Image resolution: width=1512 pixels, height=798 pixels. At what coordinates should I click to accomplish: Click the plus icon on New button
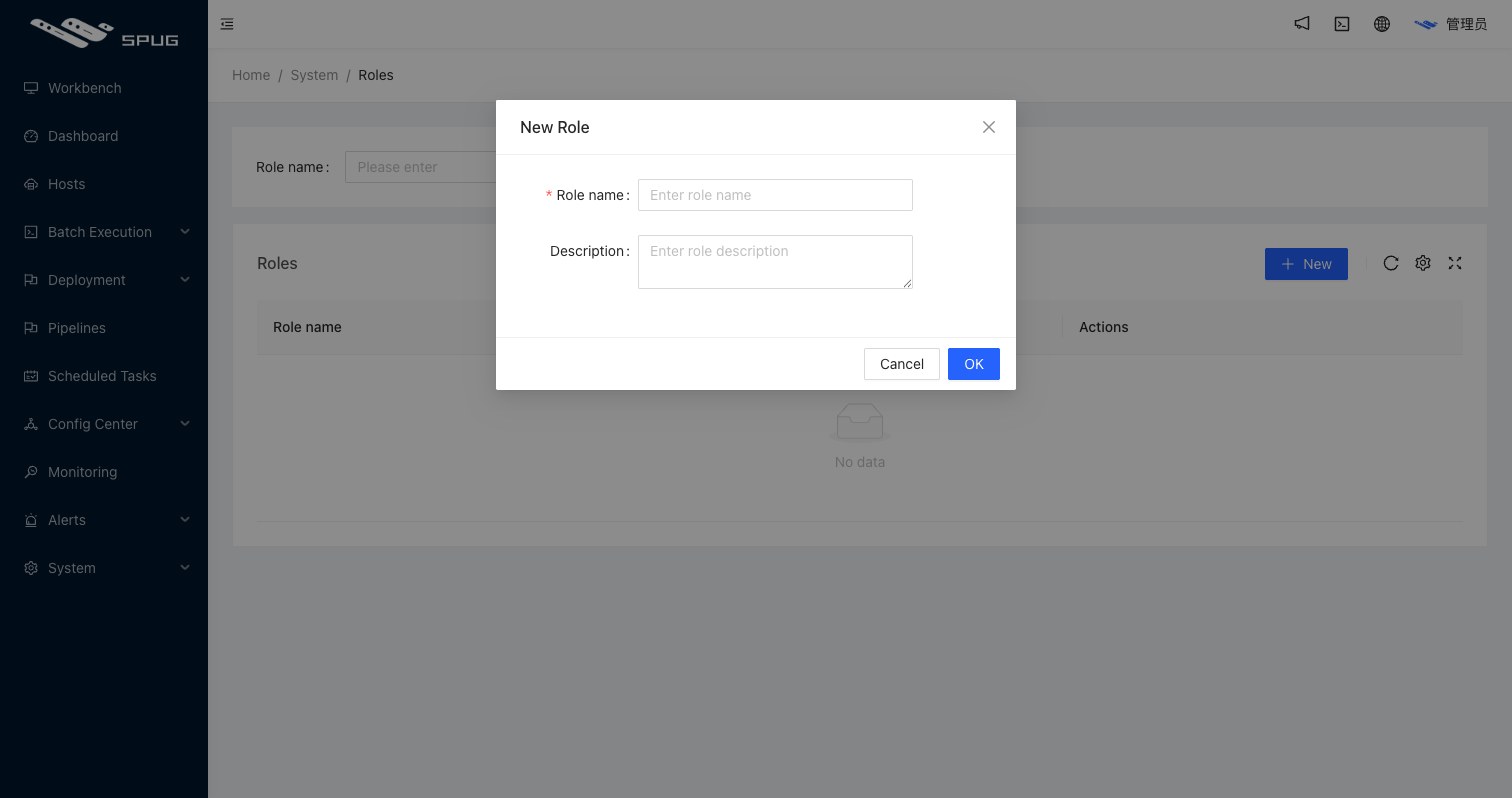tap(1288, 264)
